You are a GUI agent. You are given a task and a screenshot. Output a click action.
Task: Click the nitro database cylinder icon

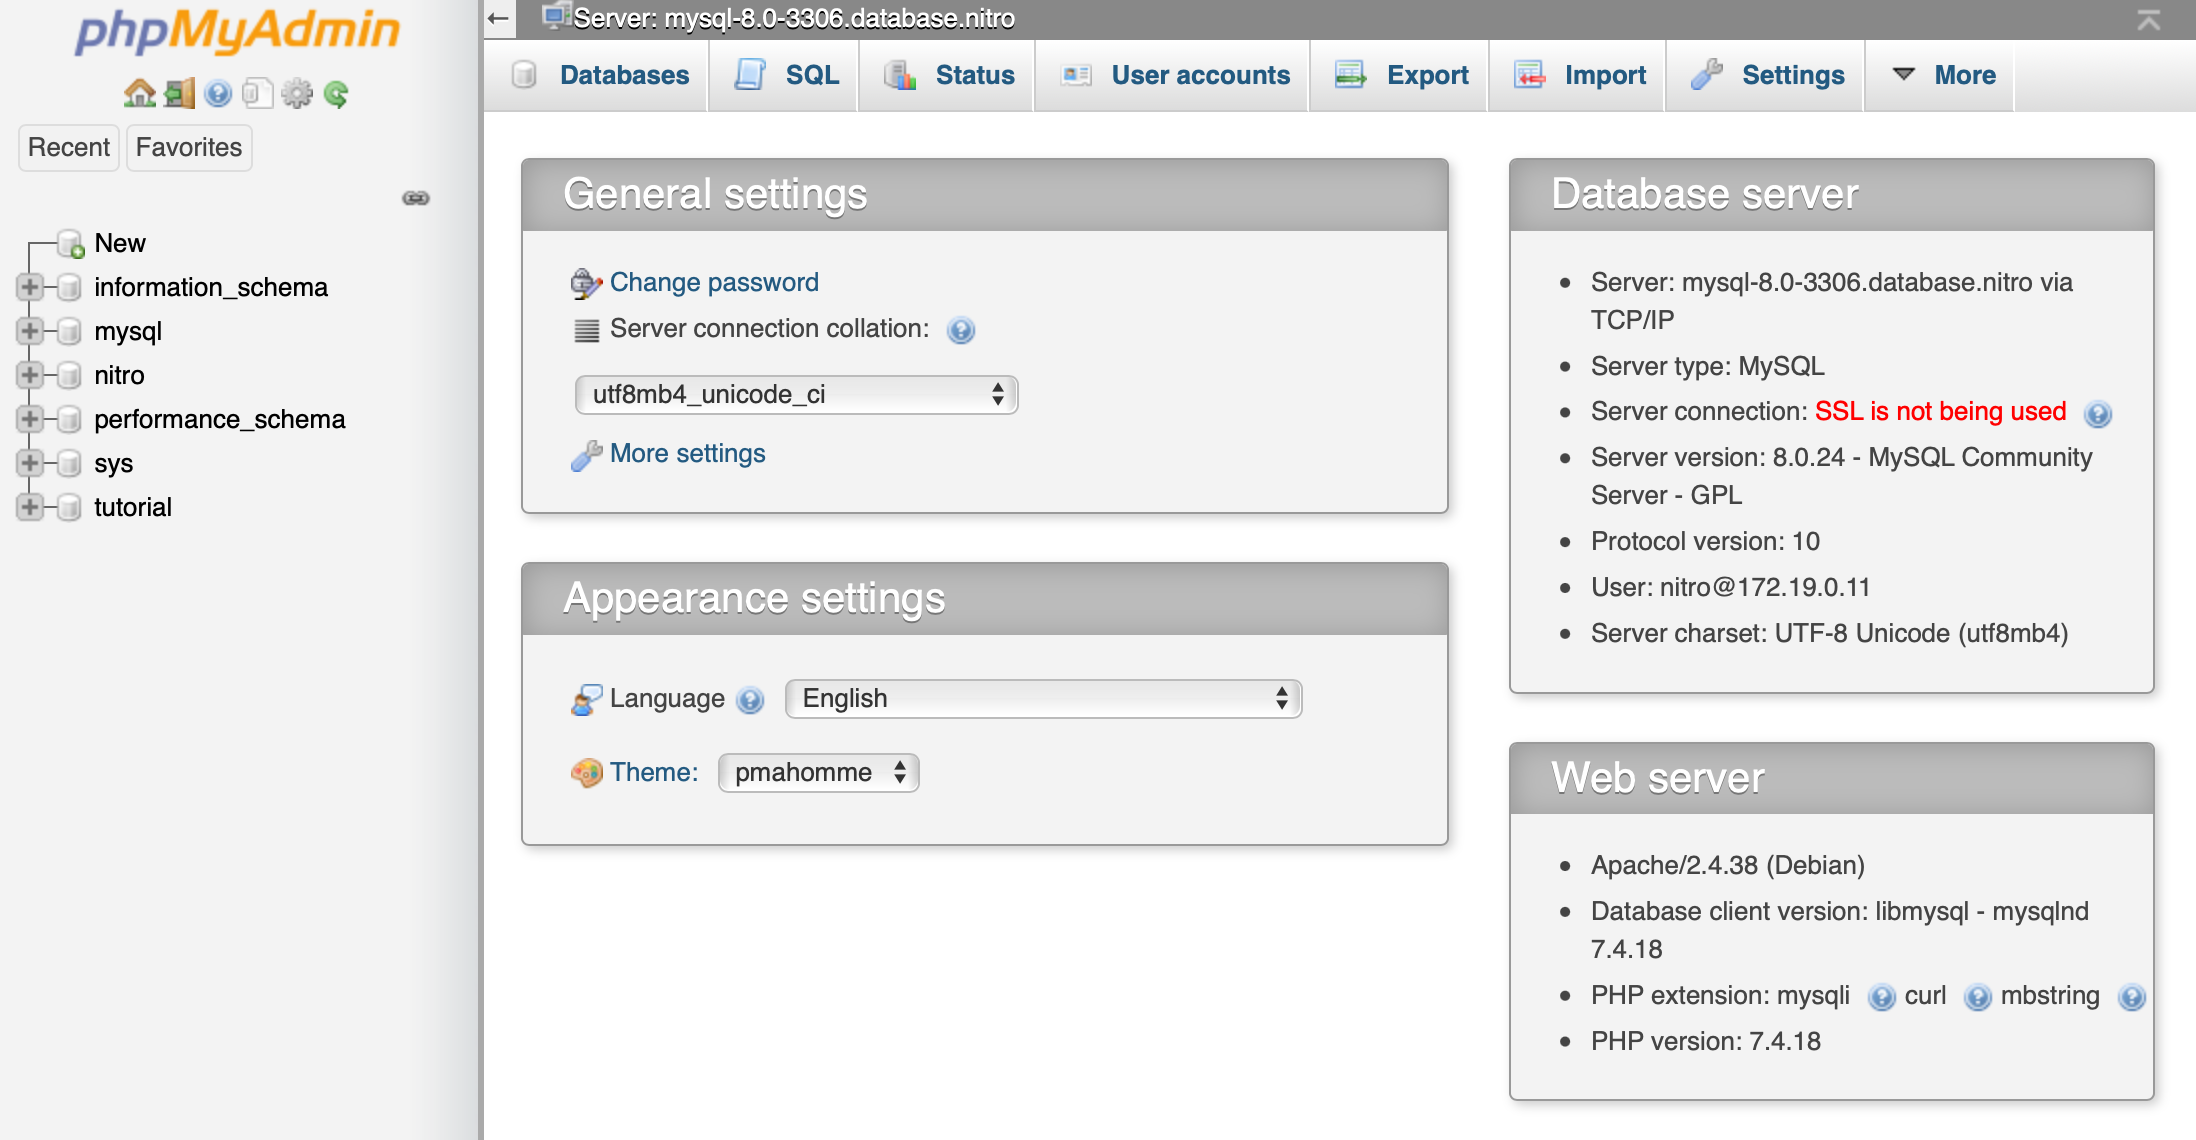pos(69,376)
